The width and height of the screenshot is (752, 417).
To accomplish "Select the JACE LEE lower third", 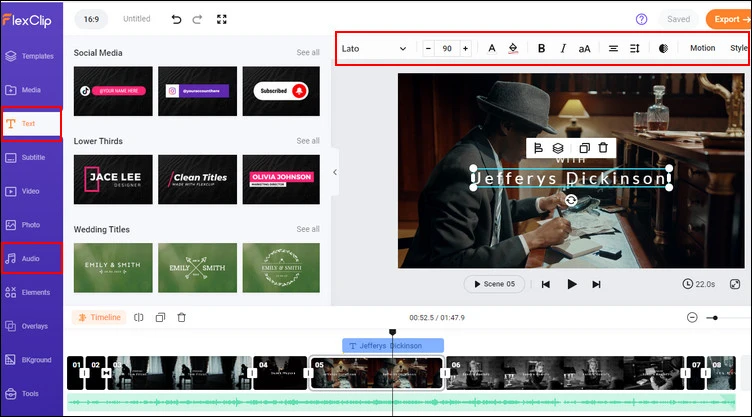I will tap(113, 179).
